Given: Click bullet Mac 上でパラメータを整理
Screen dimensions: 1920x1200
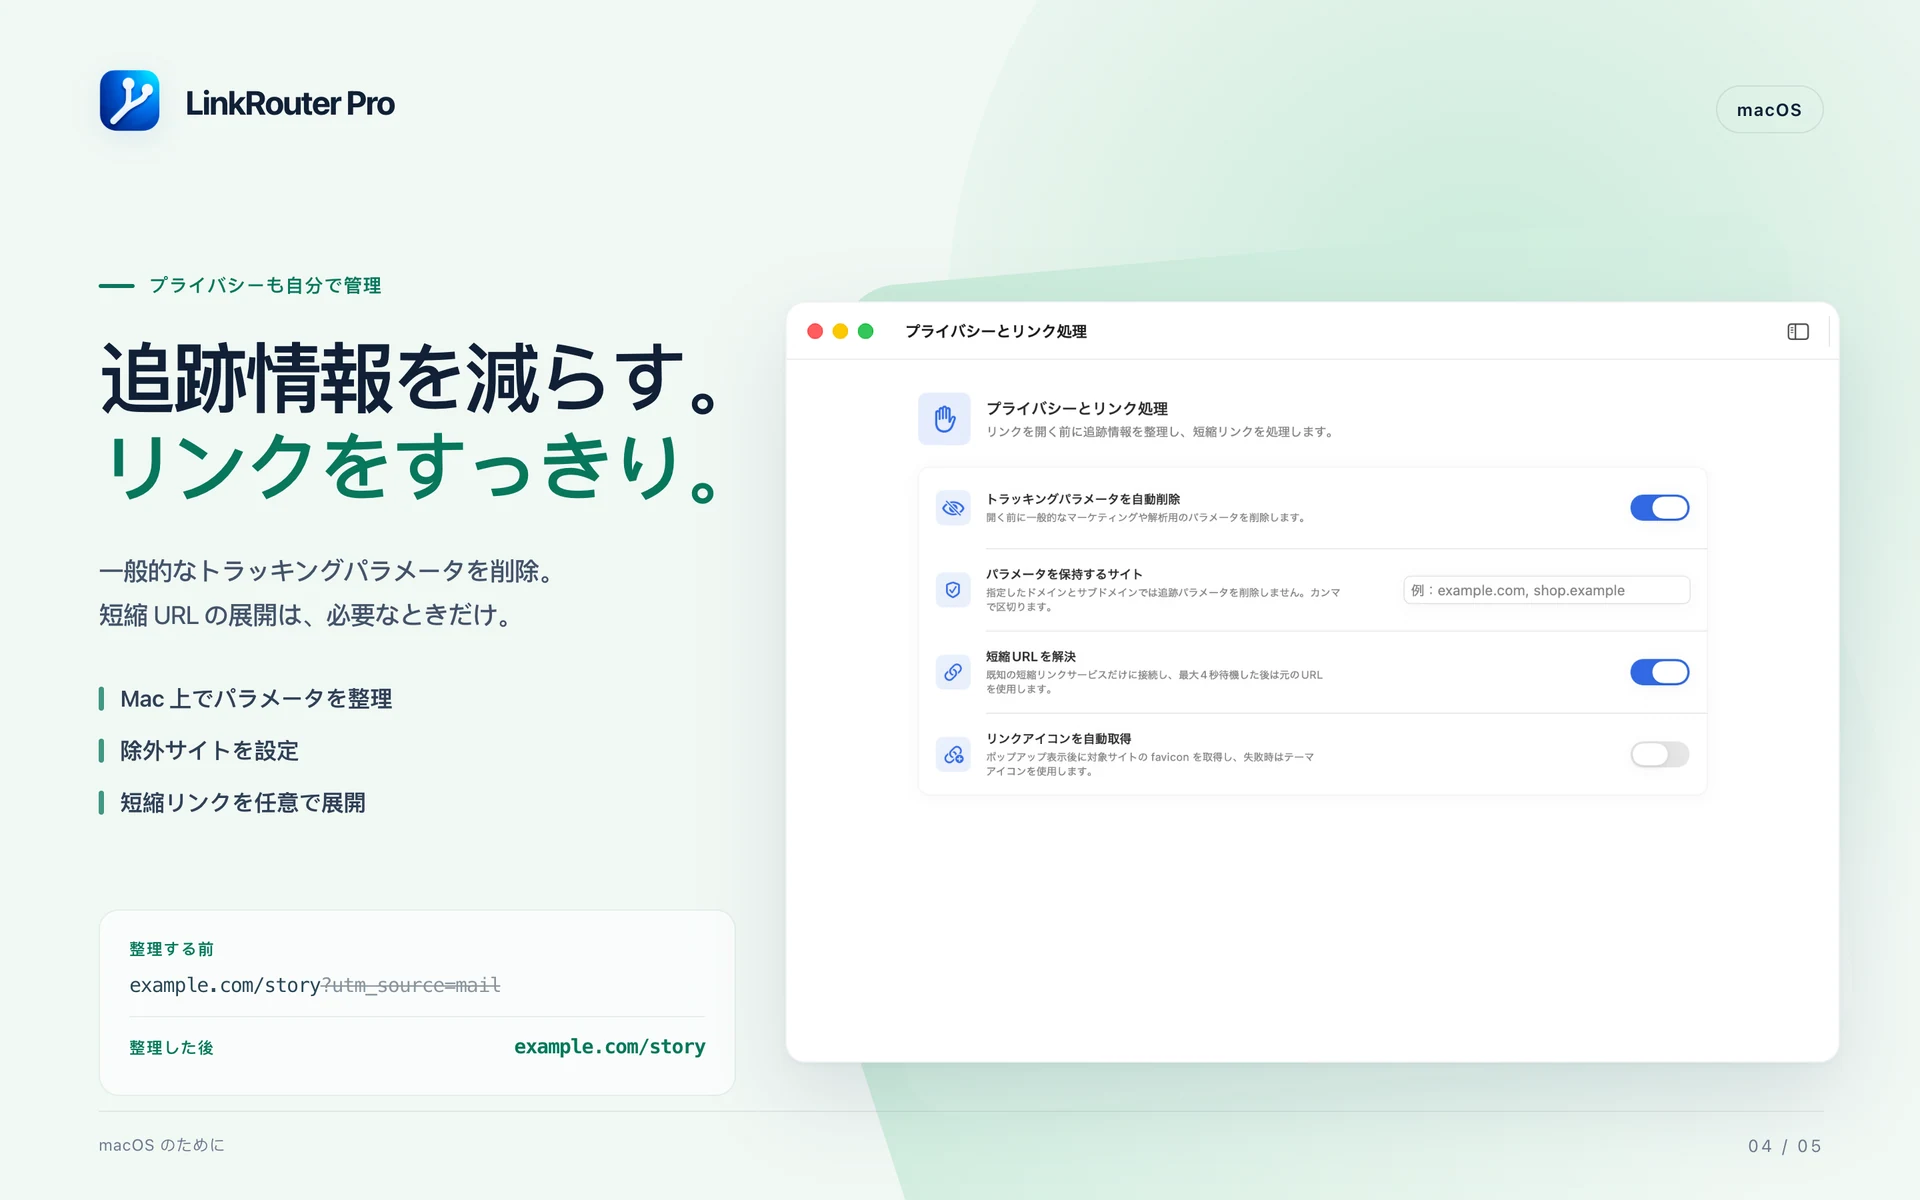Looking at the screenshot, I should click(256, 699).
